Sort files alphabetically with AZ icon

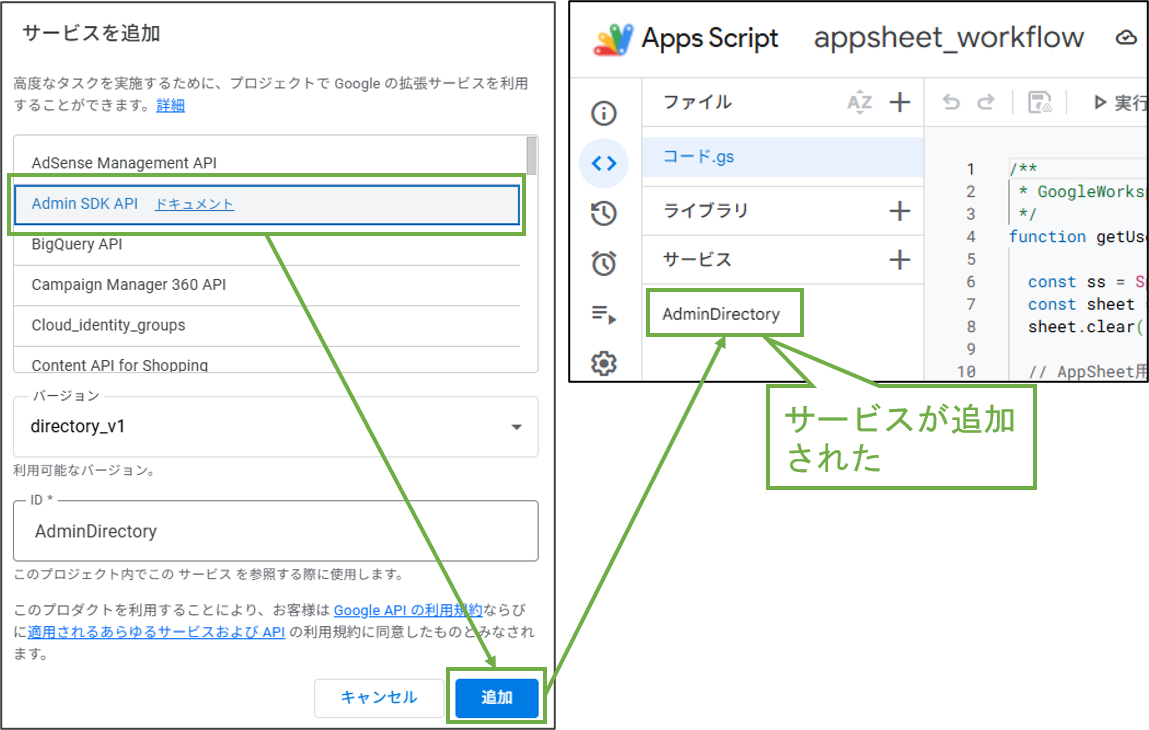860,102
